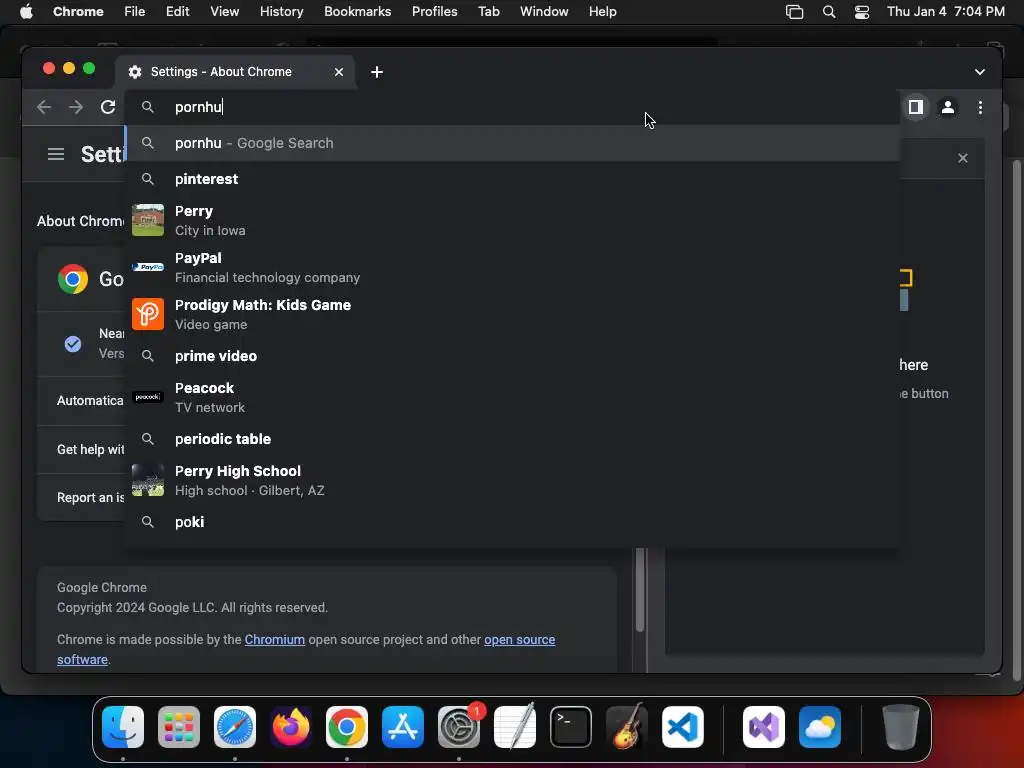Open the Help menu
The width and height of the screenshot is (1024, 768).
click(602, 12)
